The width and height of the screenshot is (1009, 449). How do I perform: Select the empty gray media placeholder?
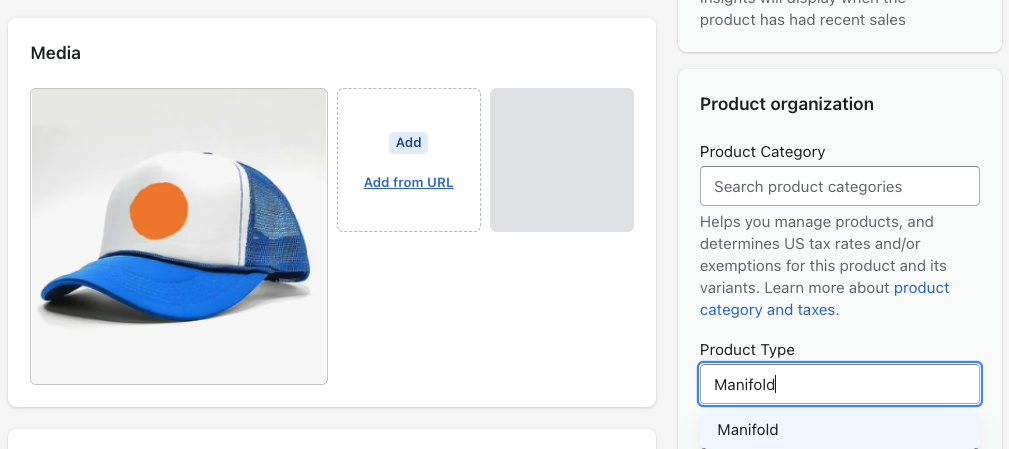[561, 160]
